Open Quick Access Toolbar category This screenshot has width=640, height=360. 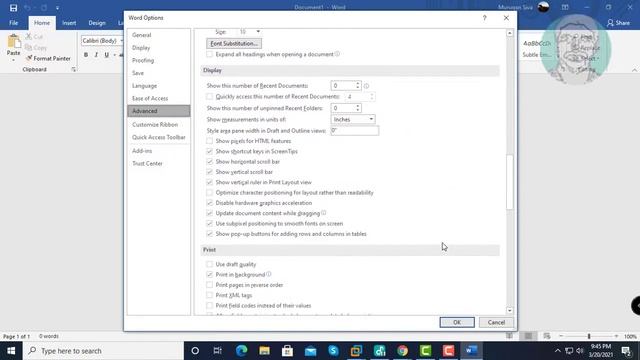pyautogui.click(x=159, y=137)
